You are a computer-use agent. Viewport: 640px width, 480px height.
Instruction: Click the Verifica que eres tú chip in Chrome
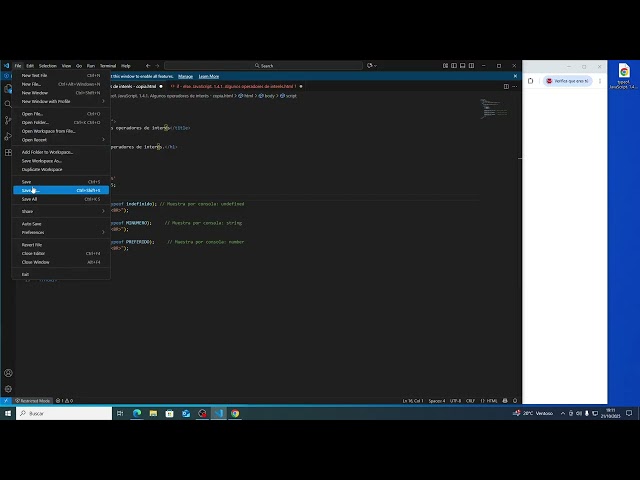coord(568,81)
